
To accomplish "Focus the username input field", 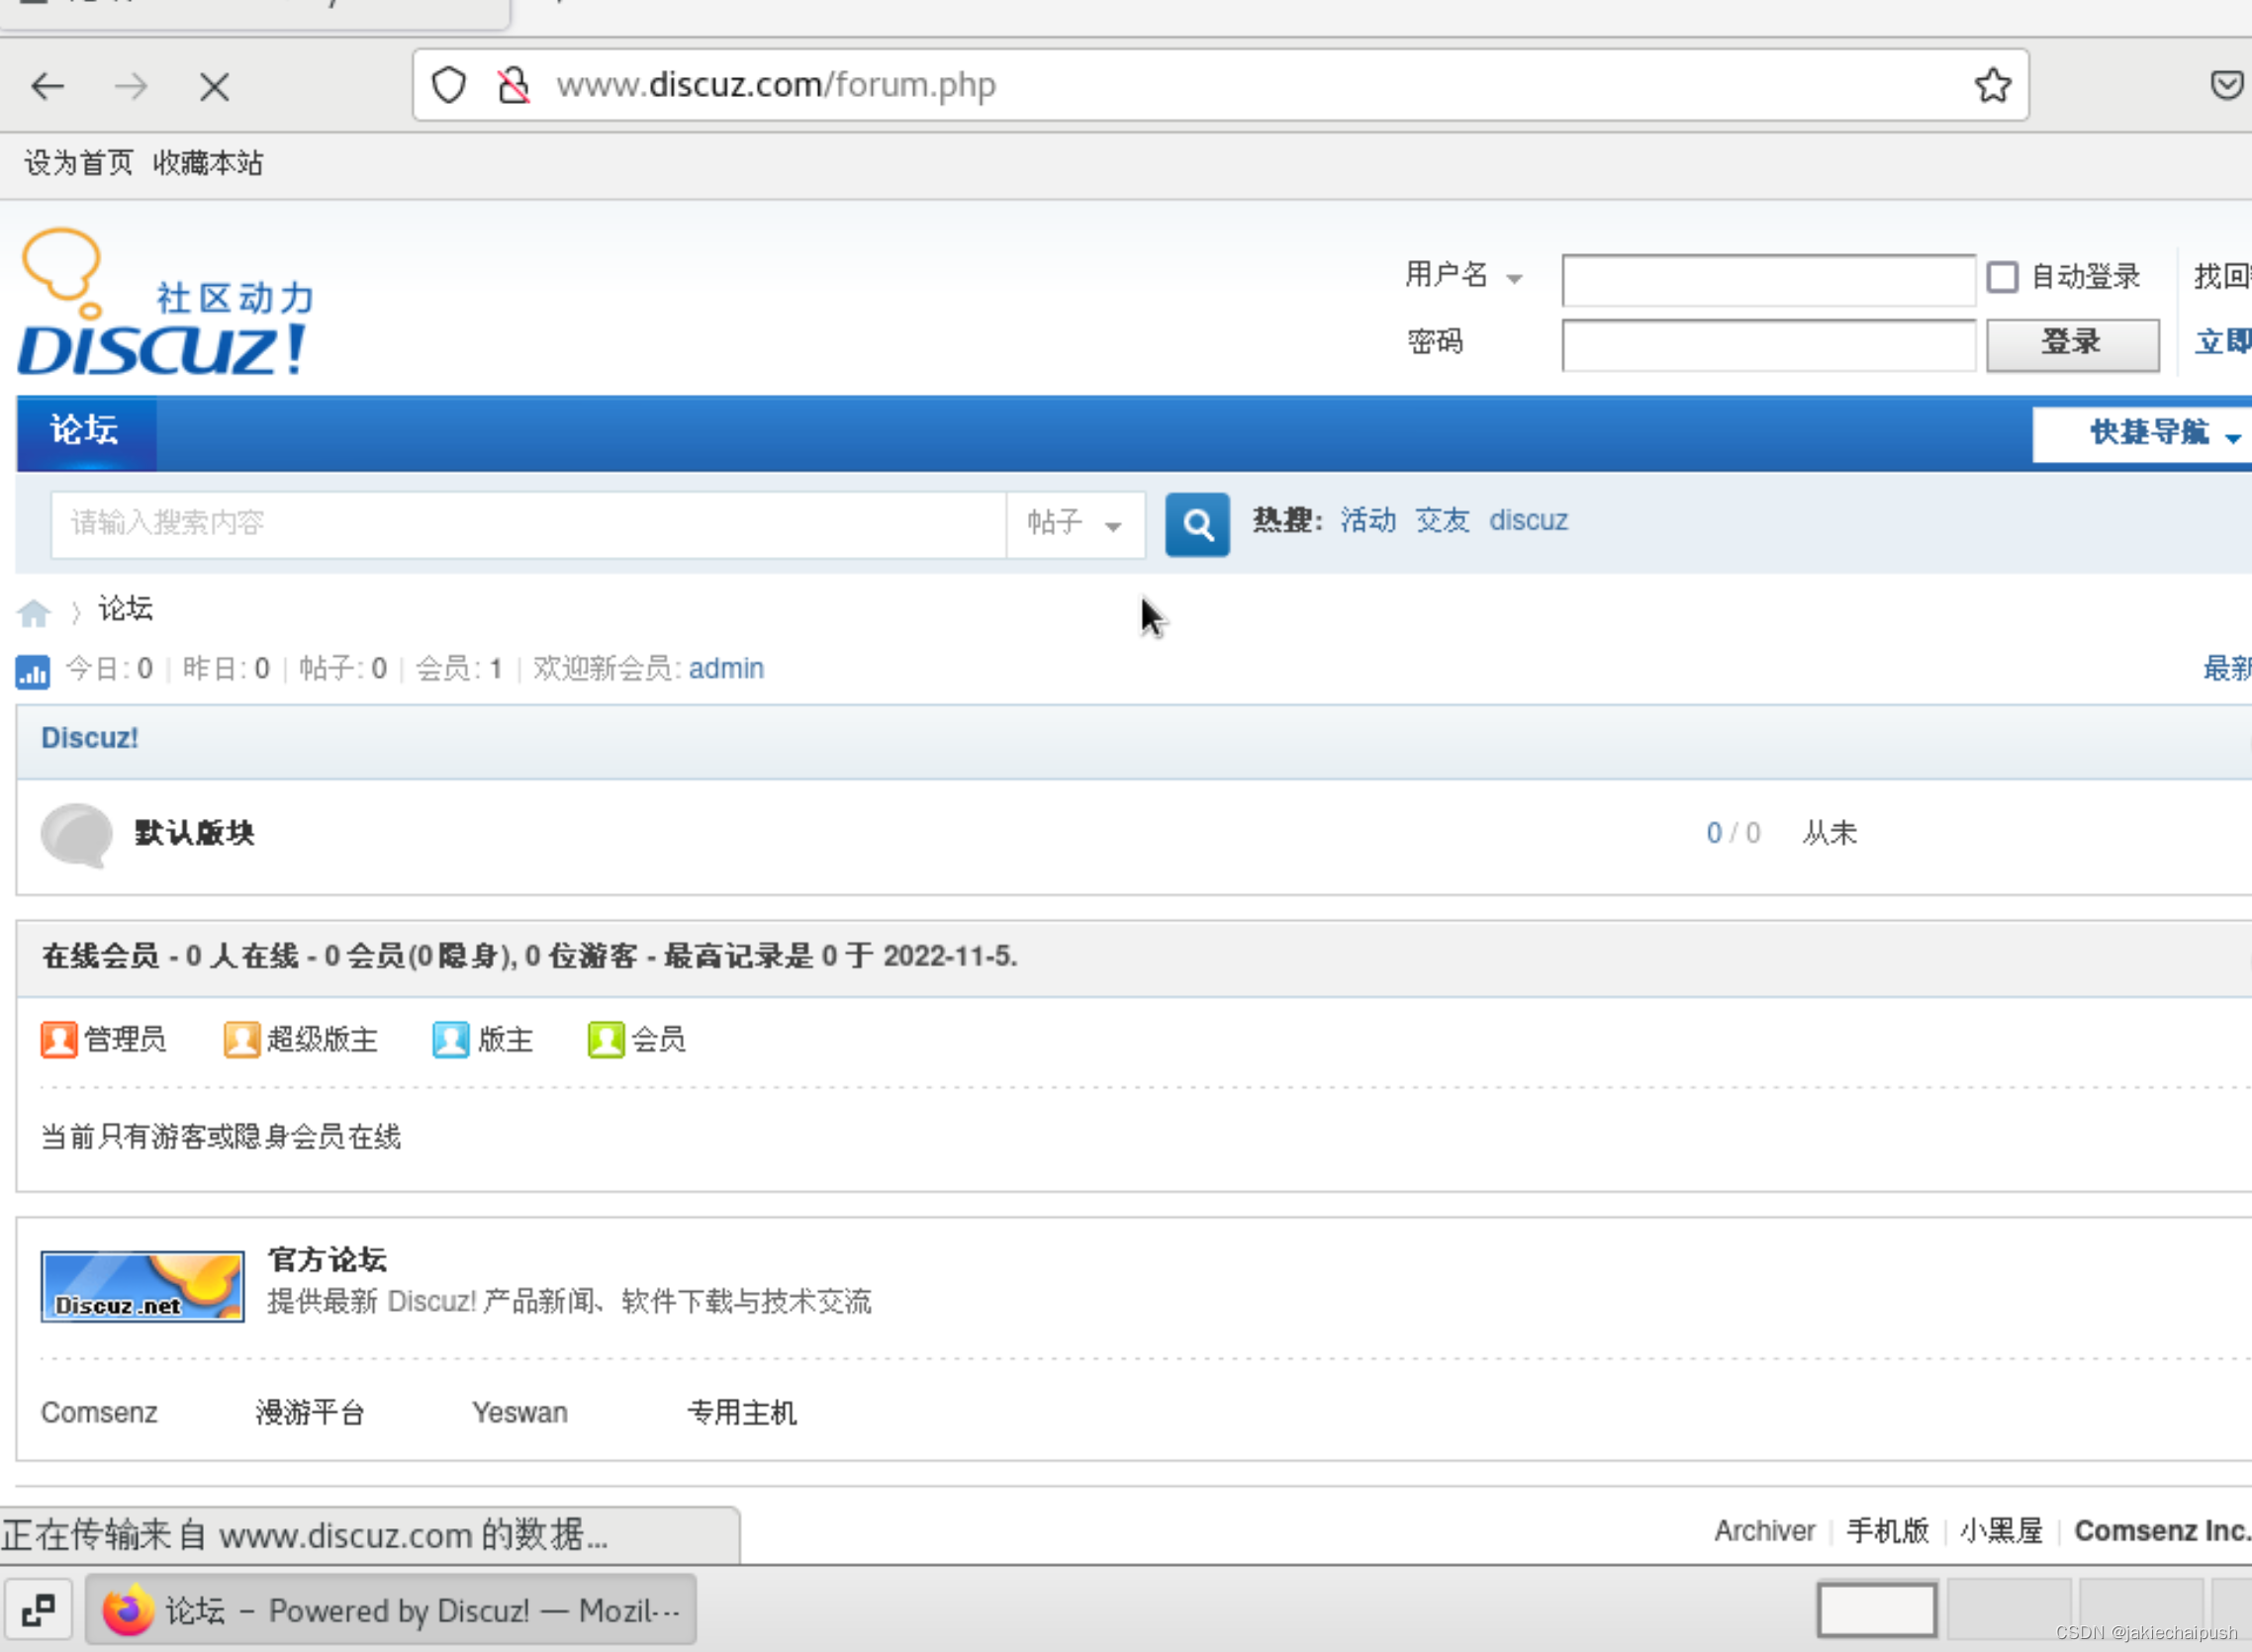I will tap(1768, 279).
